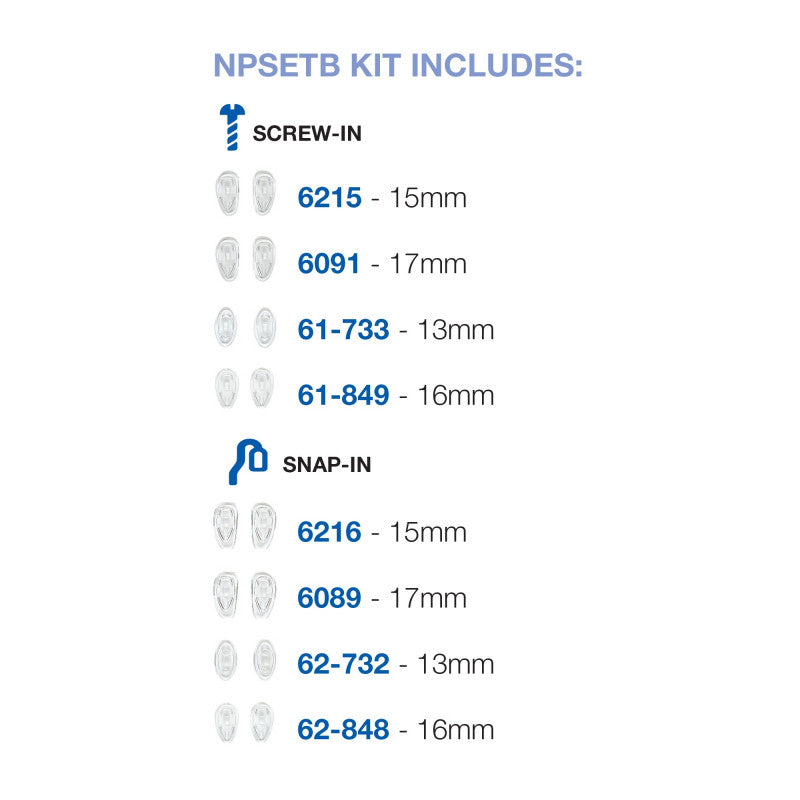Click the 62-732 nose pad pair image
Image resolution: width=800 pixels, height=800 pixels.
tap(245, 660)
